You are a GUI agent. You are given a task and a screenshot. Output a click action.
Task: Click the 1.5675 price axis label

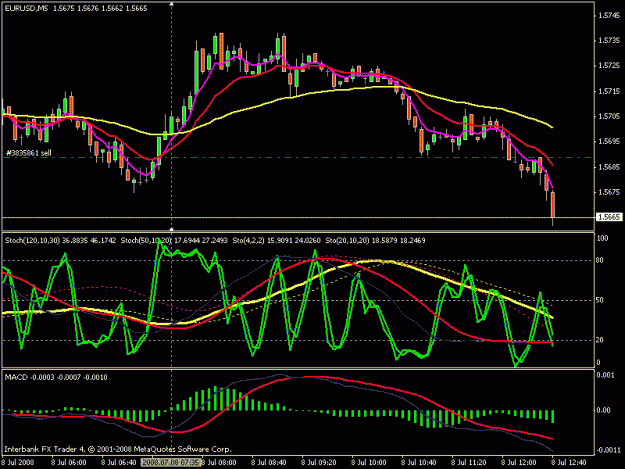pos(609,192)
